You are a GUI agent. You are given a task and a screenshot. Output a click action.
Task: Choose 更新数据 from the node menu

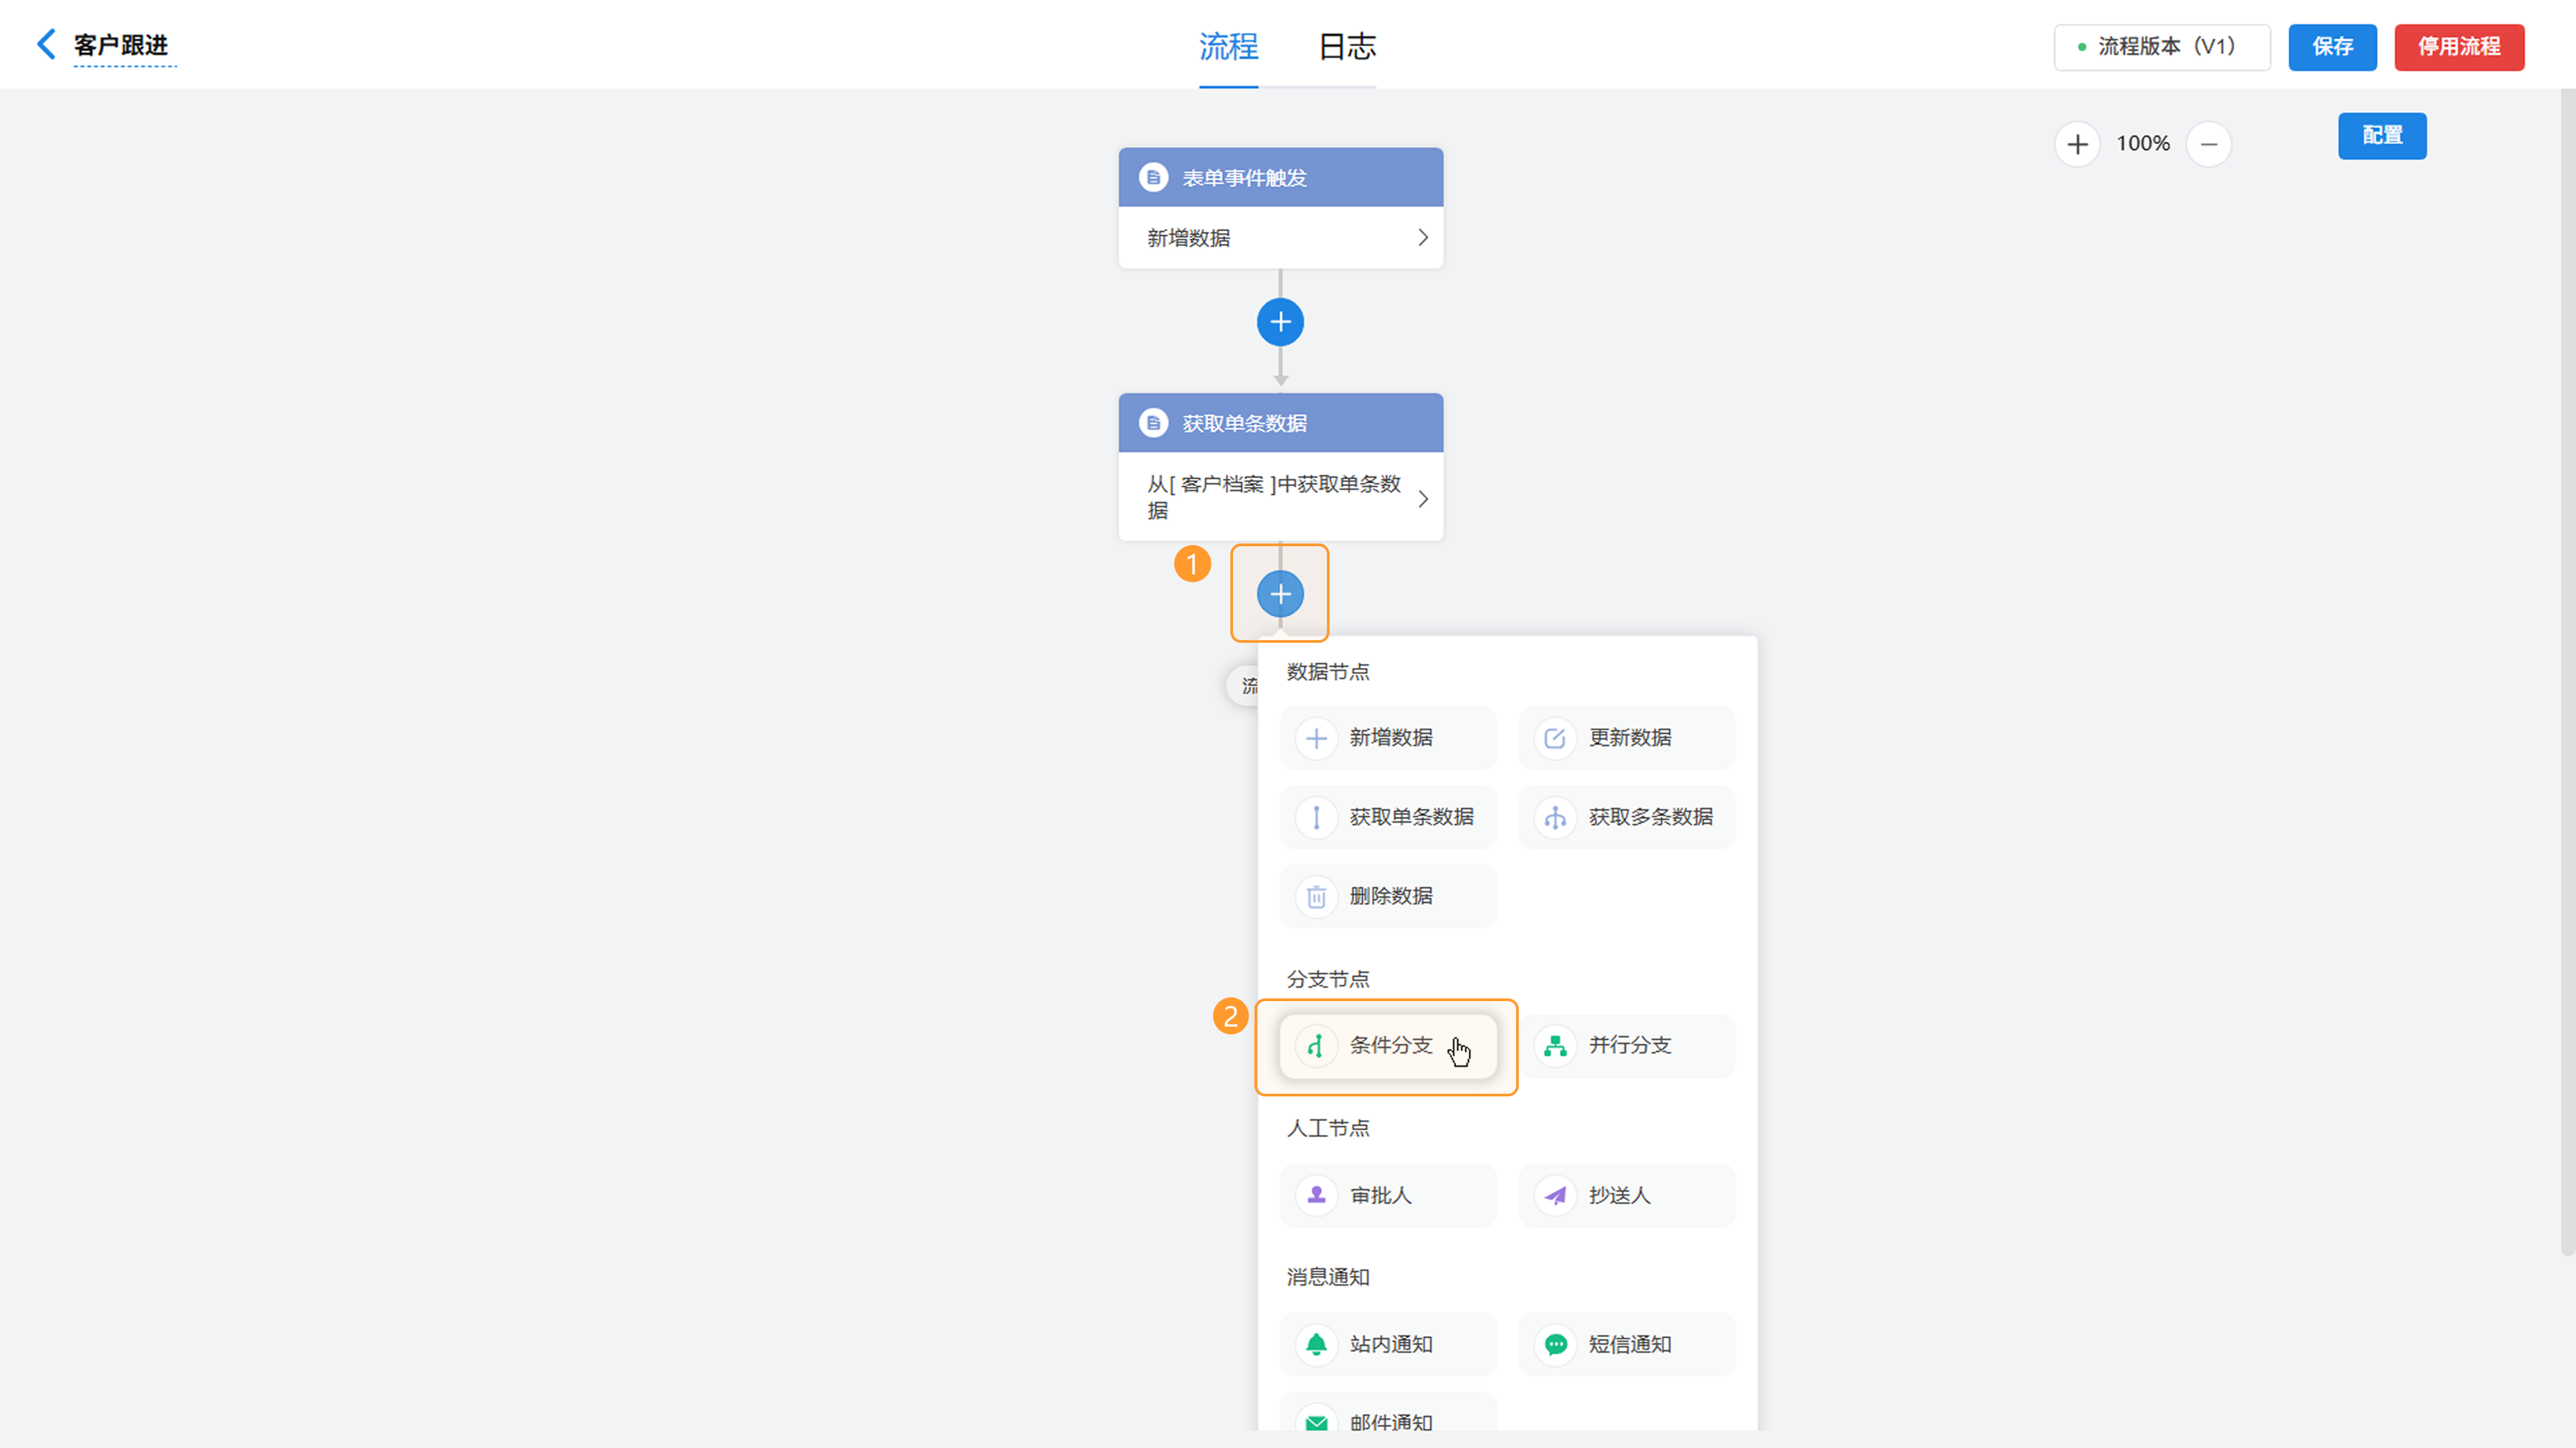point(1627,738)
